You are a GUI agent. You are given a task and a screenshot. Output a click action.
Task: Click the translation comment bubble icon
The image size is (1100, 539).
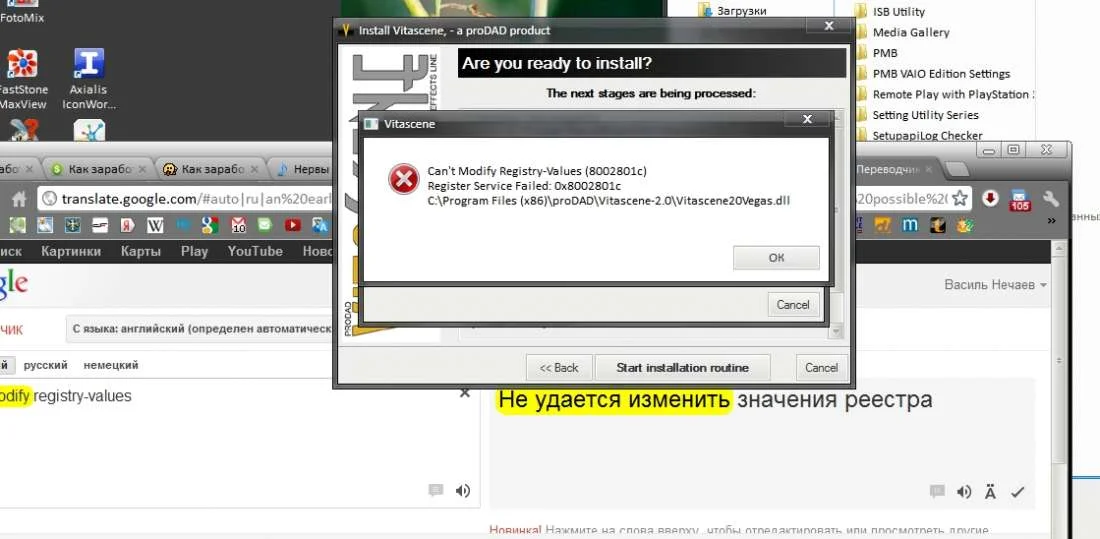point(937,491)
